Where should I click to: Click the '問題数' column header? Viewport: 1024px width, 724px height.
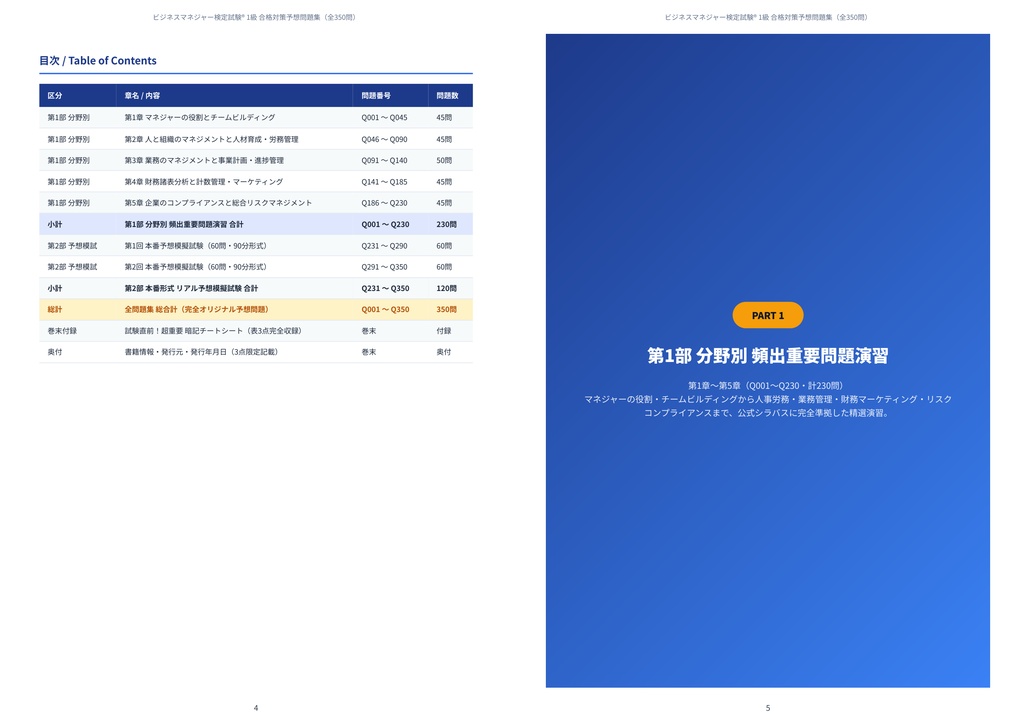[447, 95]
